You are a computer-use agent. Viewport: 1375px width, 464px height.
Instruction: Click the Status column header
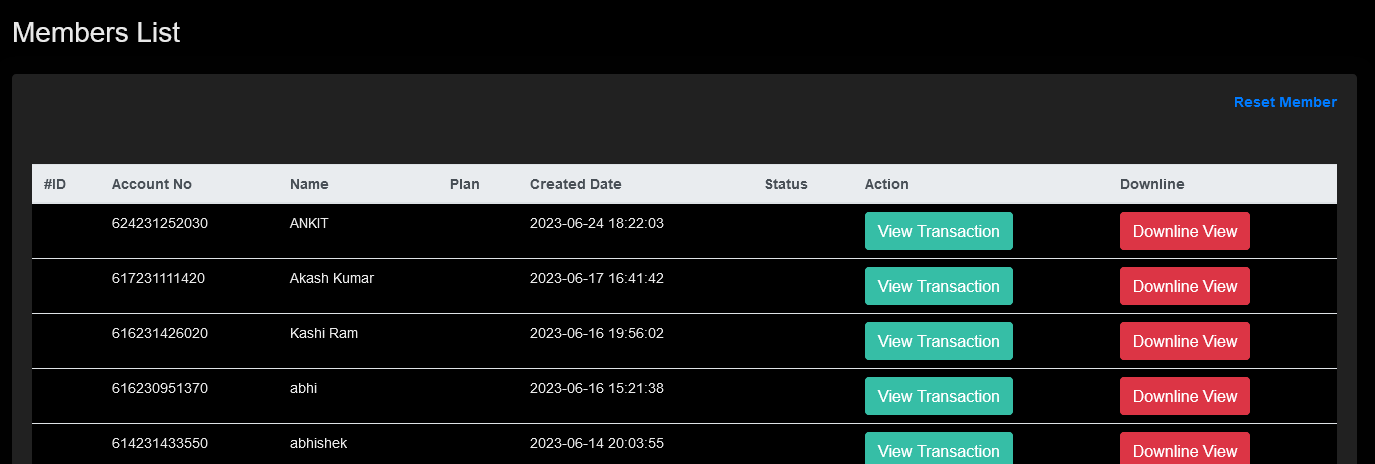[x=786, y=184]
